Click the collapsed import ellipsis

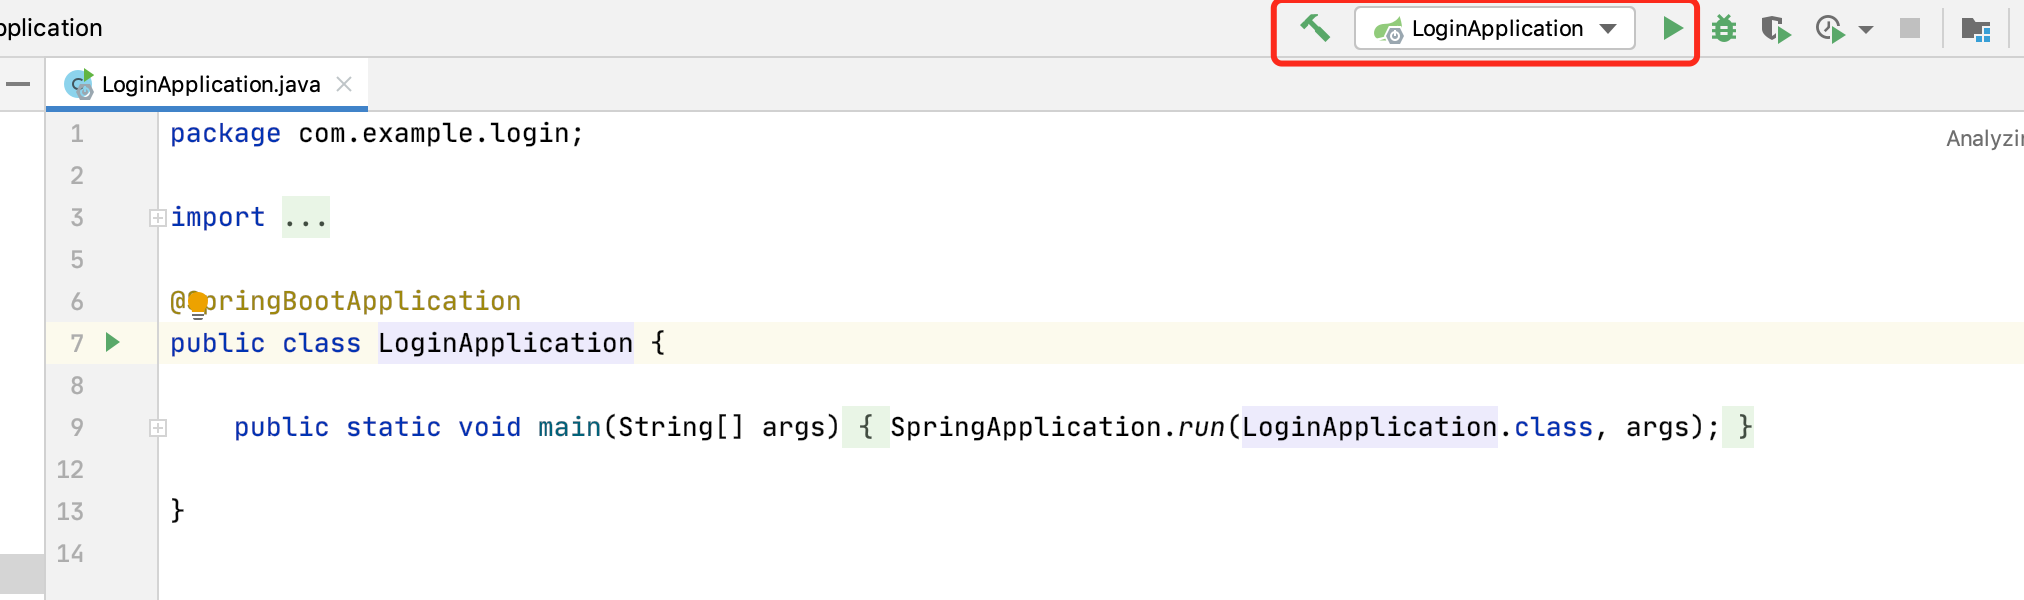pos(306,218)
